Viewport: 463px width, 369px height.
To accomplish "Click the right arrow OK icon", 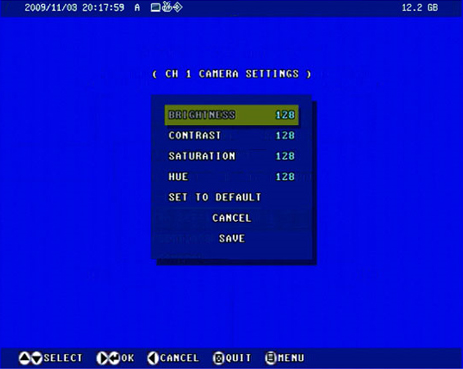I will (x=102, y=358).
